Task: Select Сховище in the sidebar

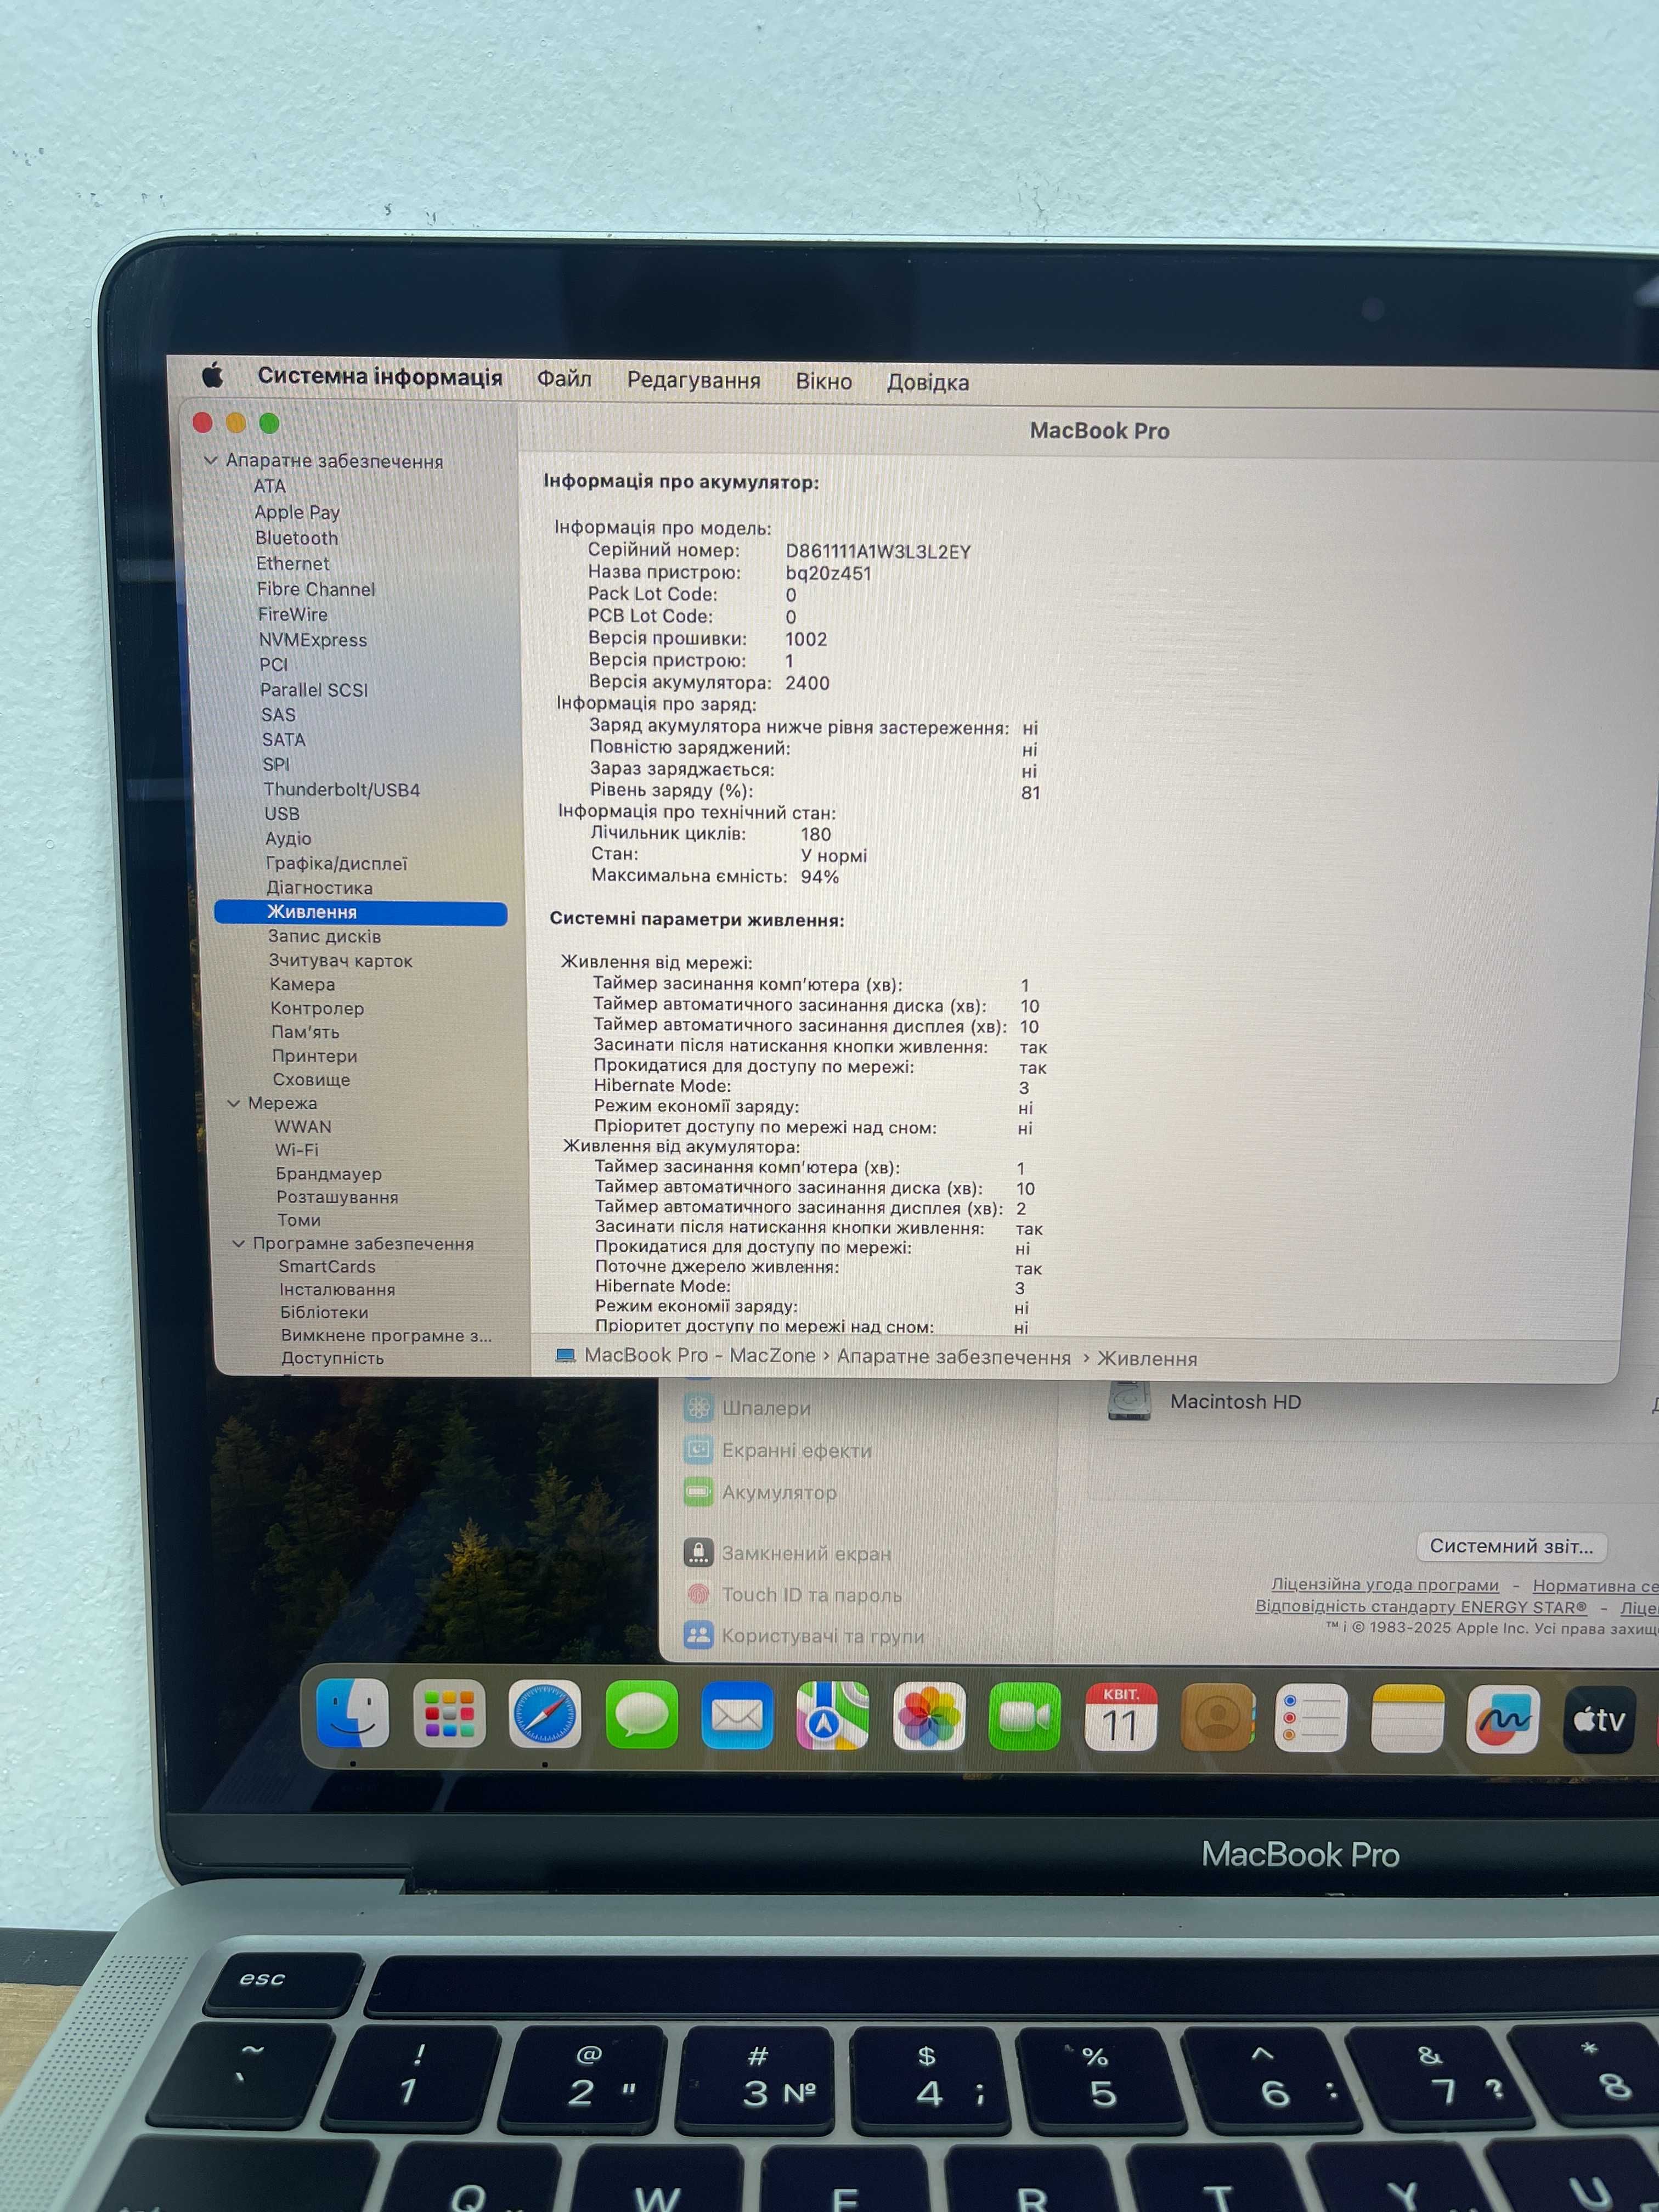Action: click(311, 1080)
